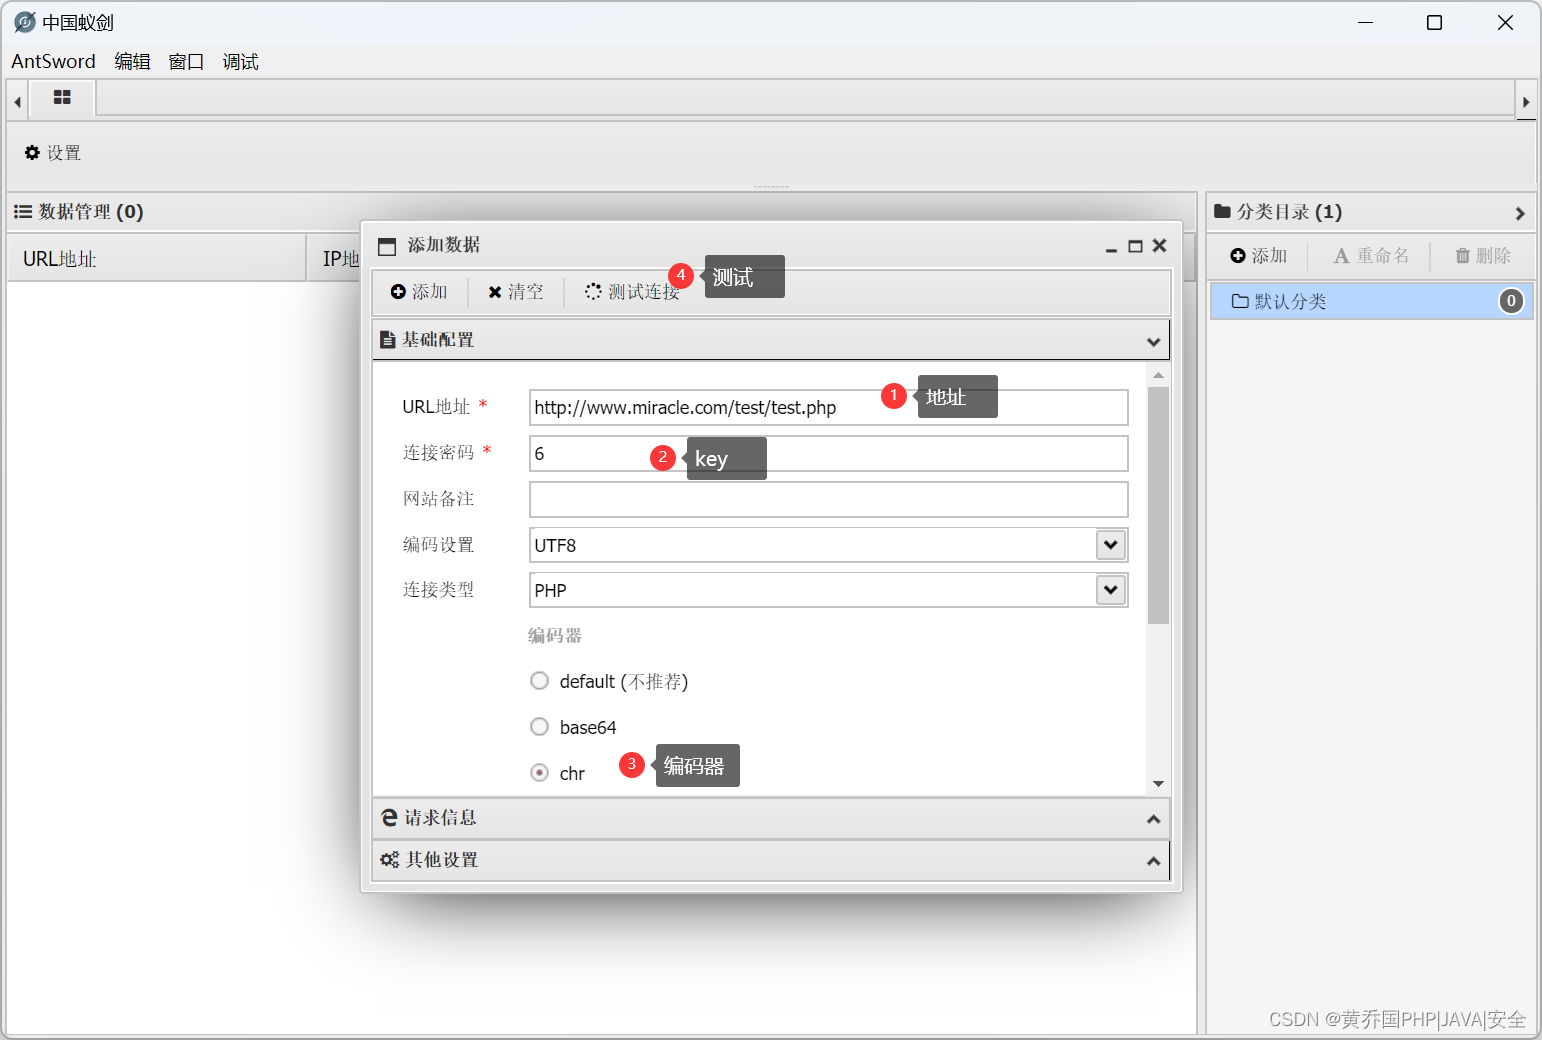Select the home grid tab icon

point(62,98)
